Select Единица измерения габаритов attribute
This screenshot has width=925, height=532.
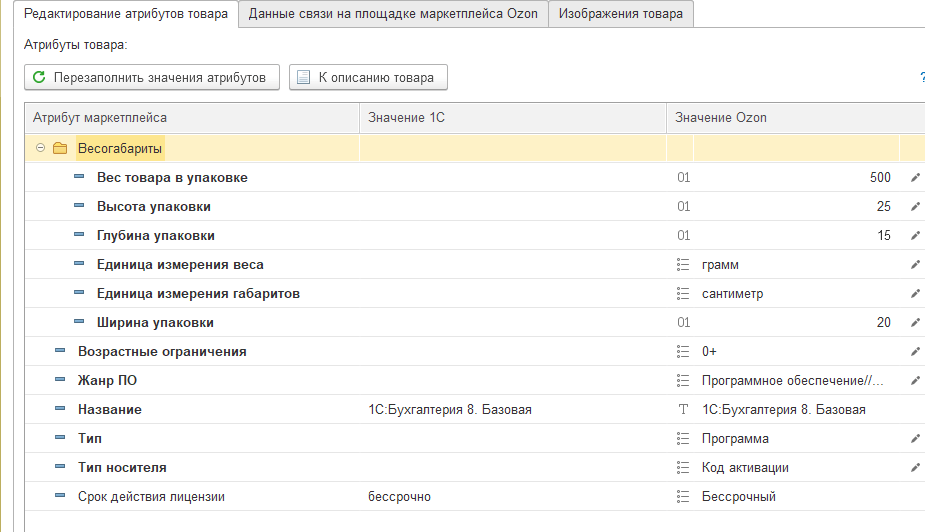[198, 294]
